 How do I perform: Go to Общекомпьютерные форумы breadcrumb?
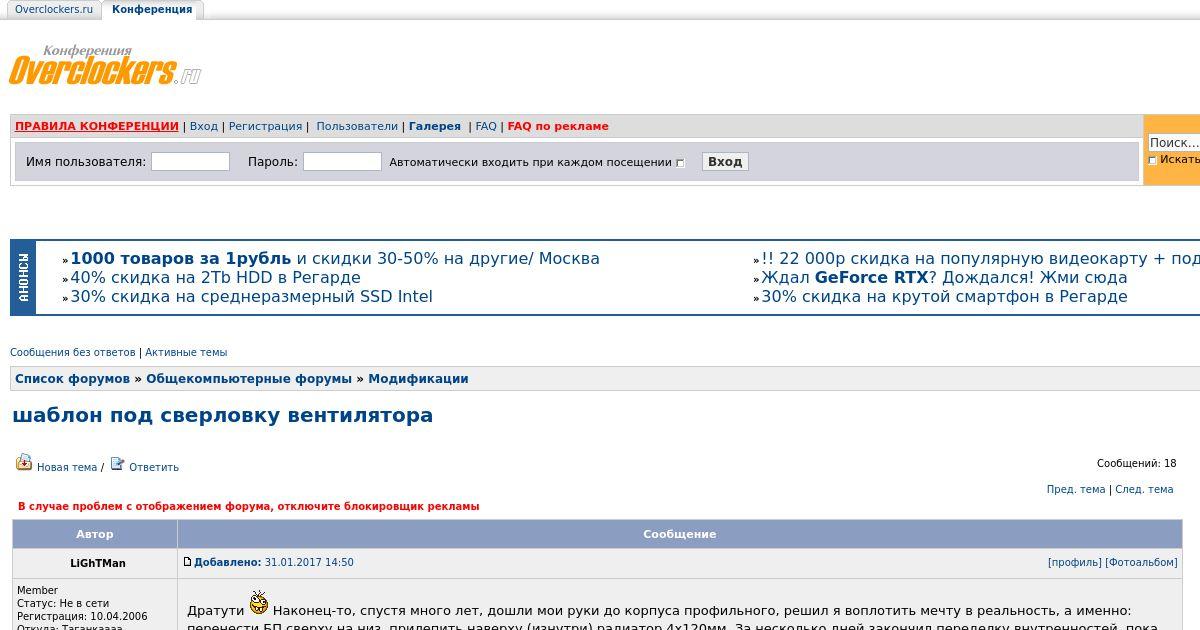[249, 378]
